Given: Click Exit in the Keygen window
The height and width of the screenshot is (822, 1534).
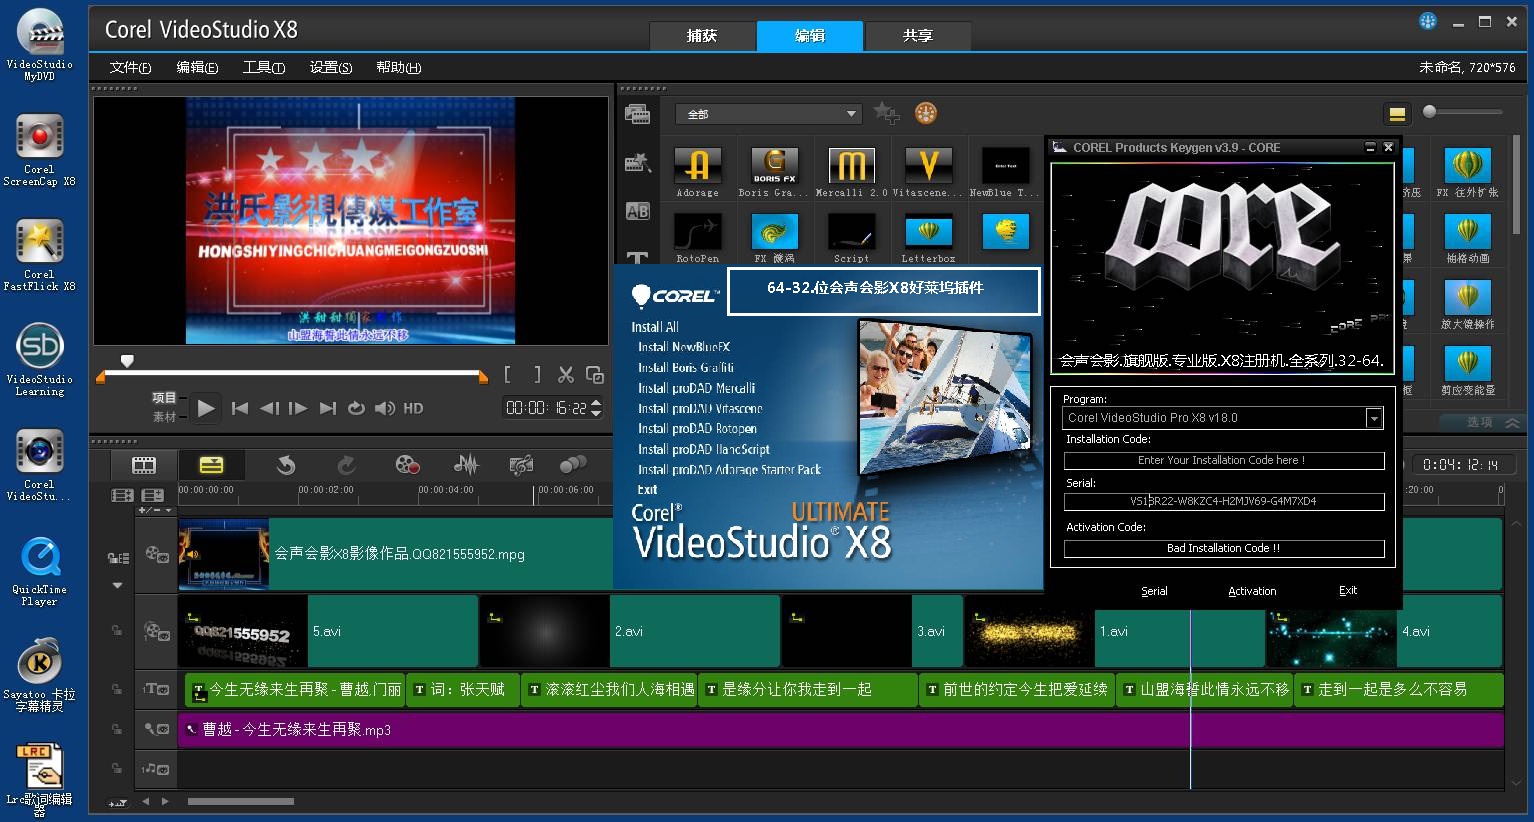Looking at the screenshot, I should [x=1348, y=591].
